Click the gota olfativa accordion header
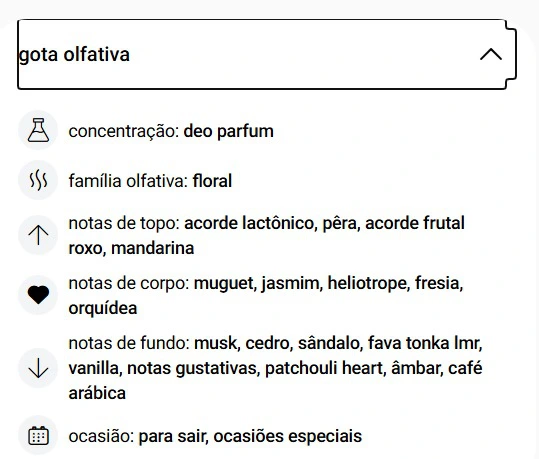This screenshot has height=459, width=539. [x=267, y=54]
